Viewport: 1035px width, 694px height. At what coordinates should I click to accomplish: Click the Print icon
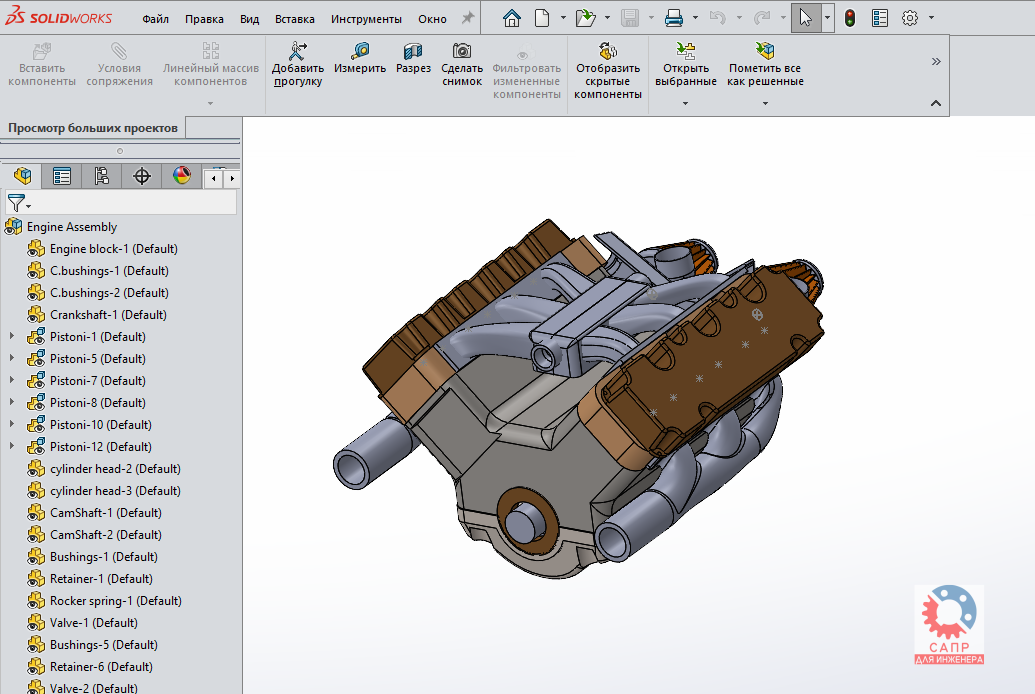tap(675, 18)
